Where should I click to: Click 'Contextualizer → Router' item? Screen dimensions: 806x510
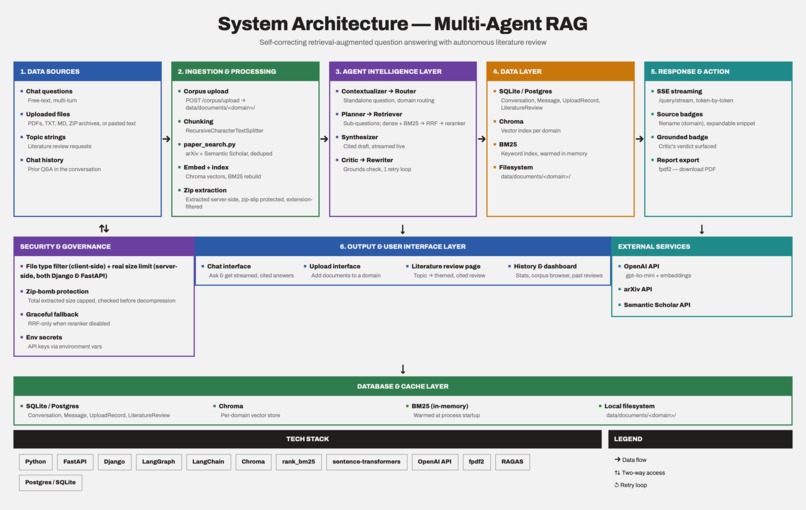pos(379,91)
